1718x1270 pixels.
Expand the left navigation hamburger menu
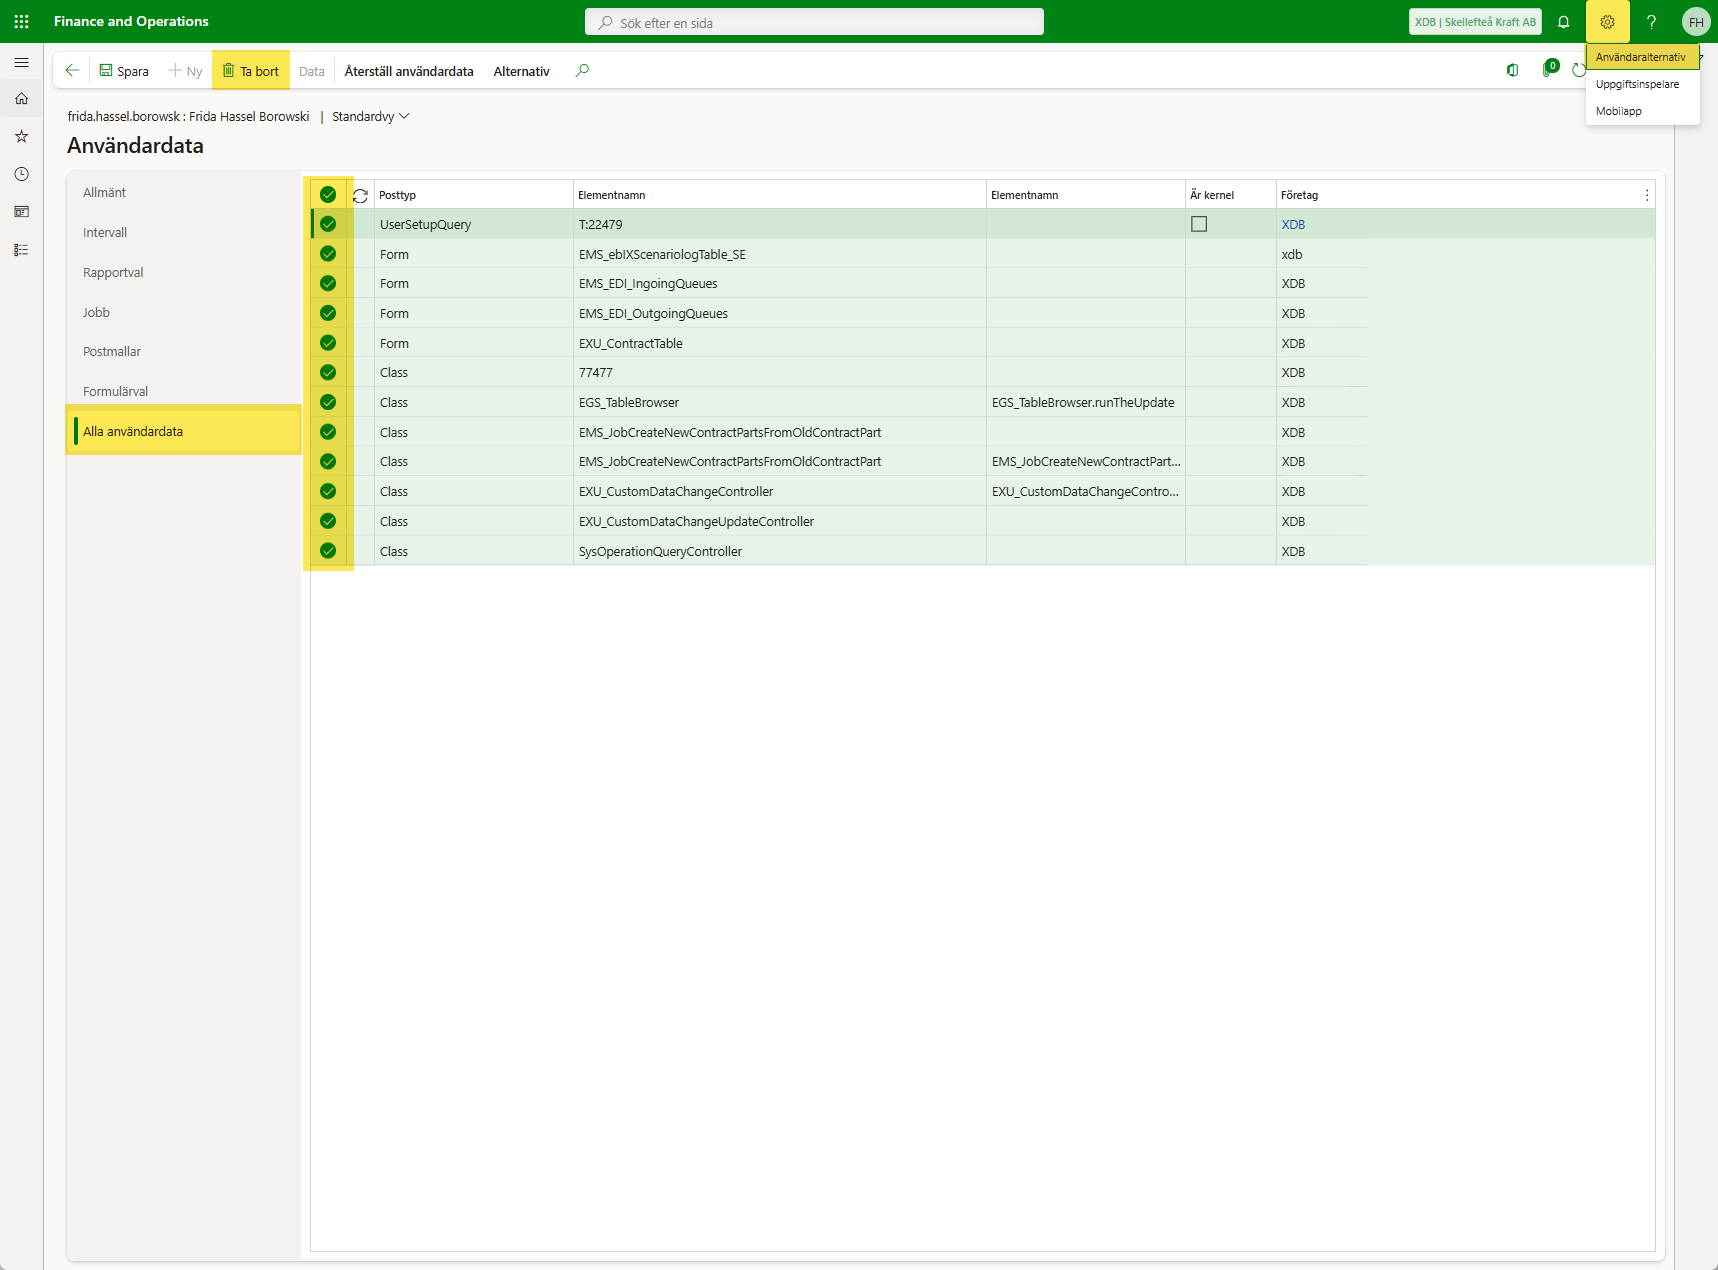point(21,62)
